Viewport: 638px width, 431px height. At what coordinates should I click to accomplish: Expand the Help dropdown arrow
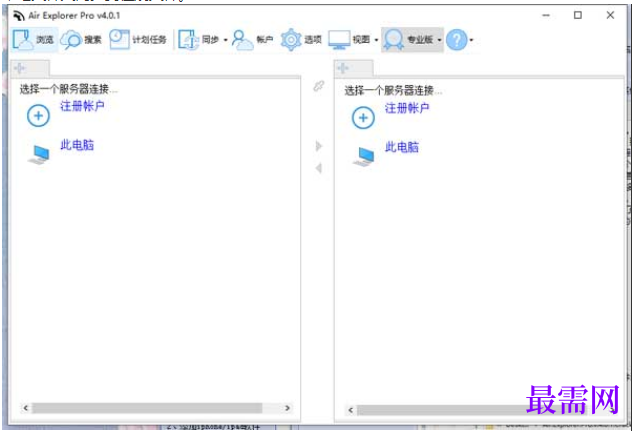[x=471, y=40]
